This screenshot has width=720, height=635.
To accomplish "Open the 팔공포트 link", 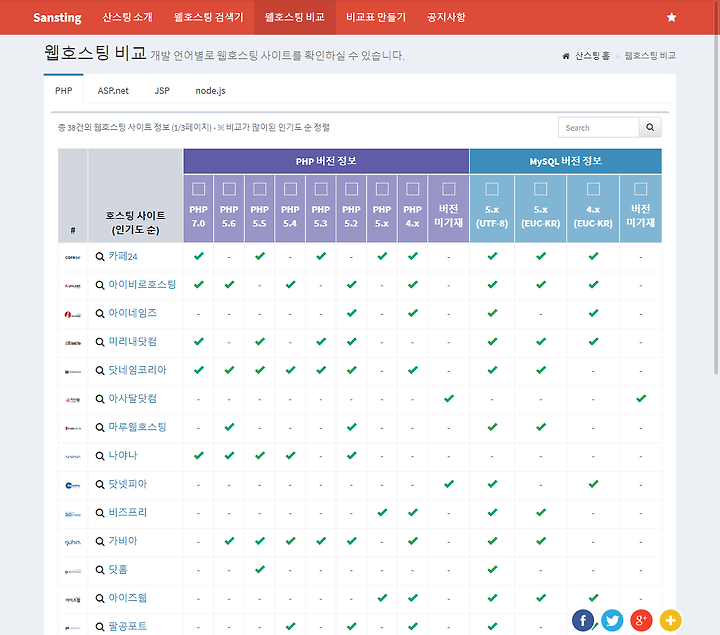I will 128,627.
